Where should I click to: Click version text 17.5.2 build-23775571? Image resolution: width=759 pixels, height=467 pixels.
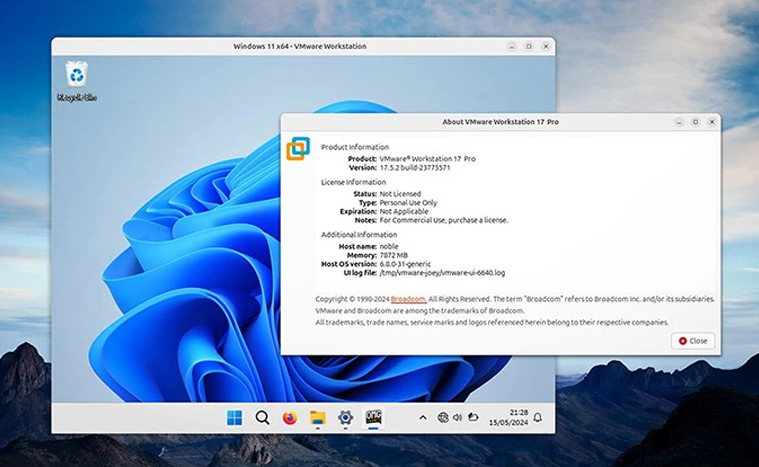pyautogui.click(x=415, y=167)
